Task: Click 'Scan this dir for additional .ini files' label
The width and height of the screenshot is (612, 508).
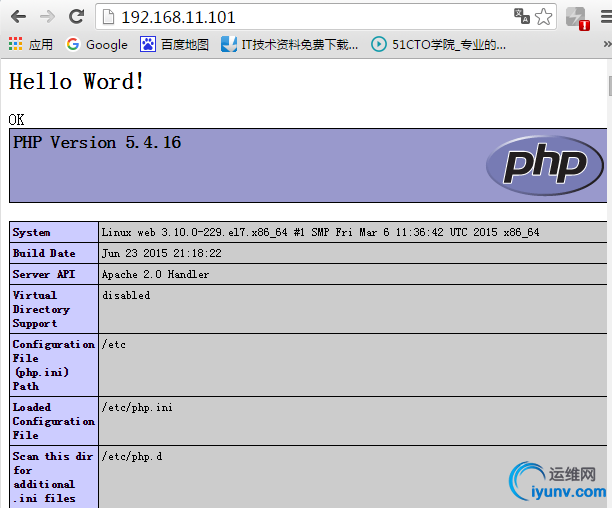Action: click(x=53, y=477)
